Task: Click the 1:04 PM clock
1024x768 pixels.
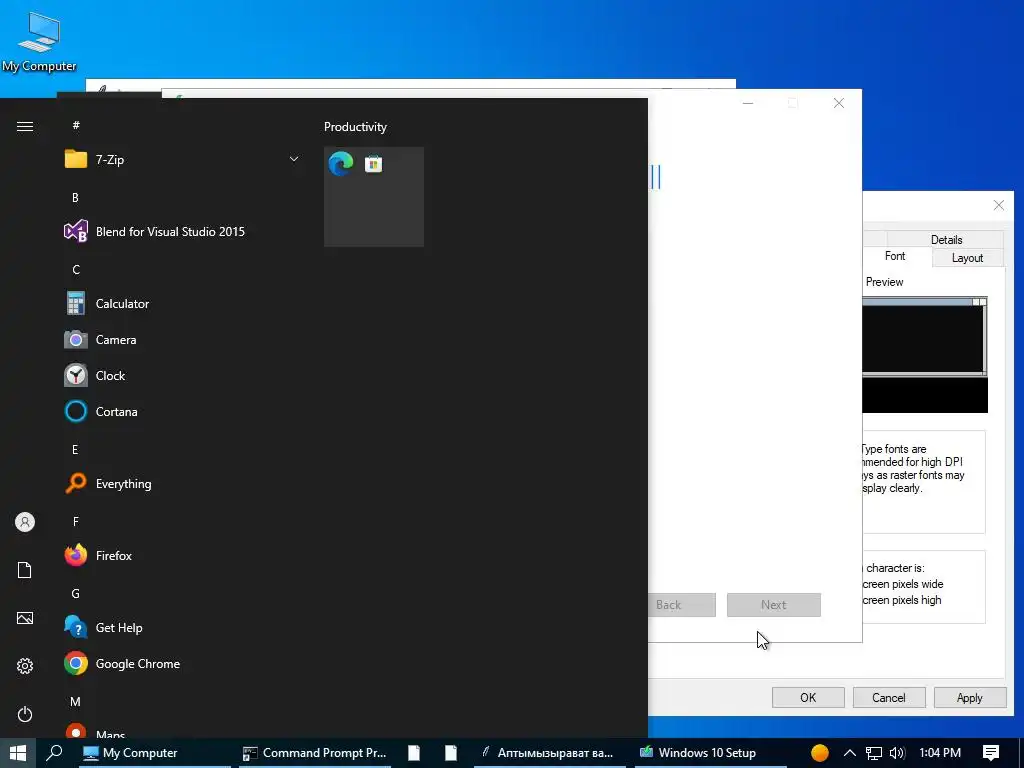Action: [940, 753]
